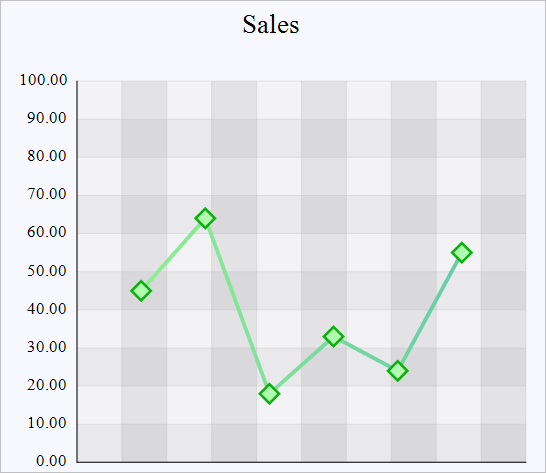Click the 30.00 axis label

pyautogui.click(x=47, y=347)
